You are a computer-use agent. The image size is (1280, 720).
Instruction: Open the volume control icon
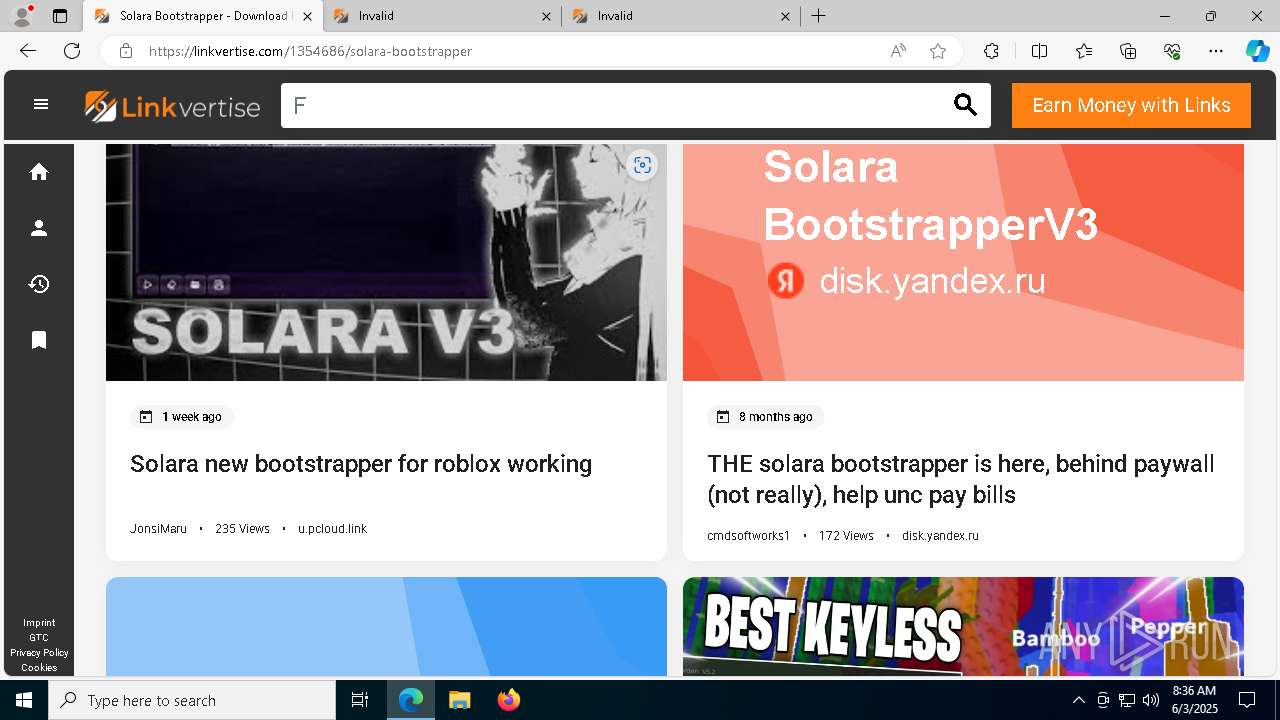point(1150,700)
